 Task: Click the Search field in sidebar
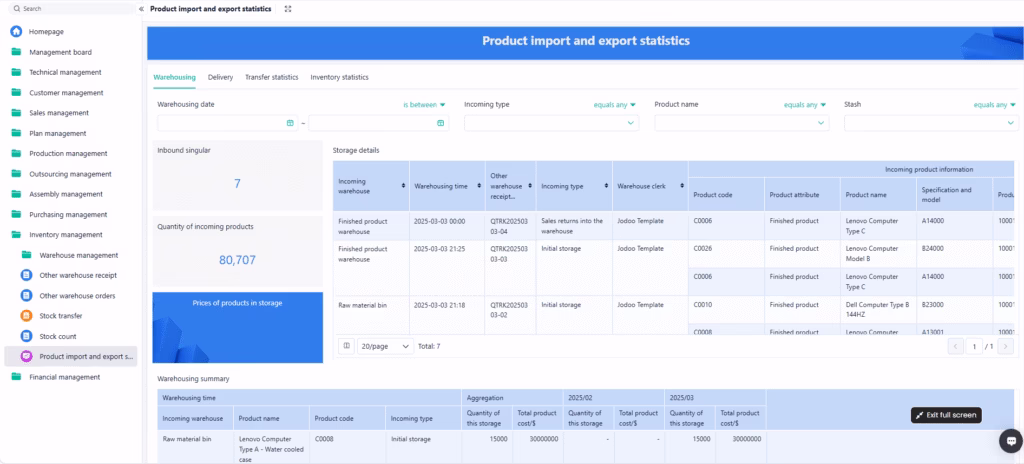point(70,8)
